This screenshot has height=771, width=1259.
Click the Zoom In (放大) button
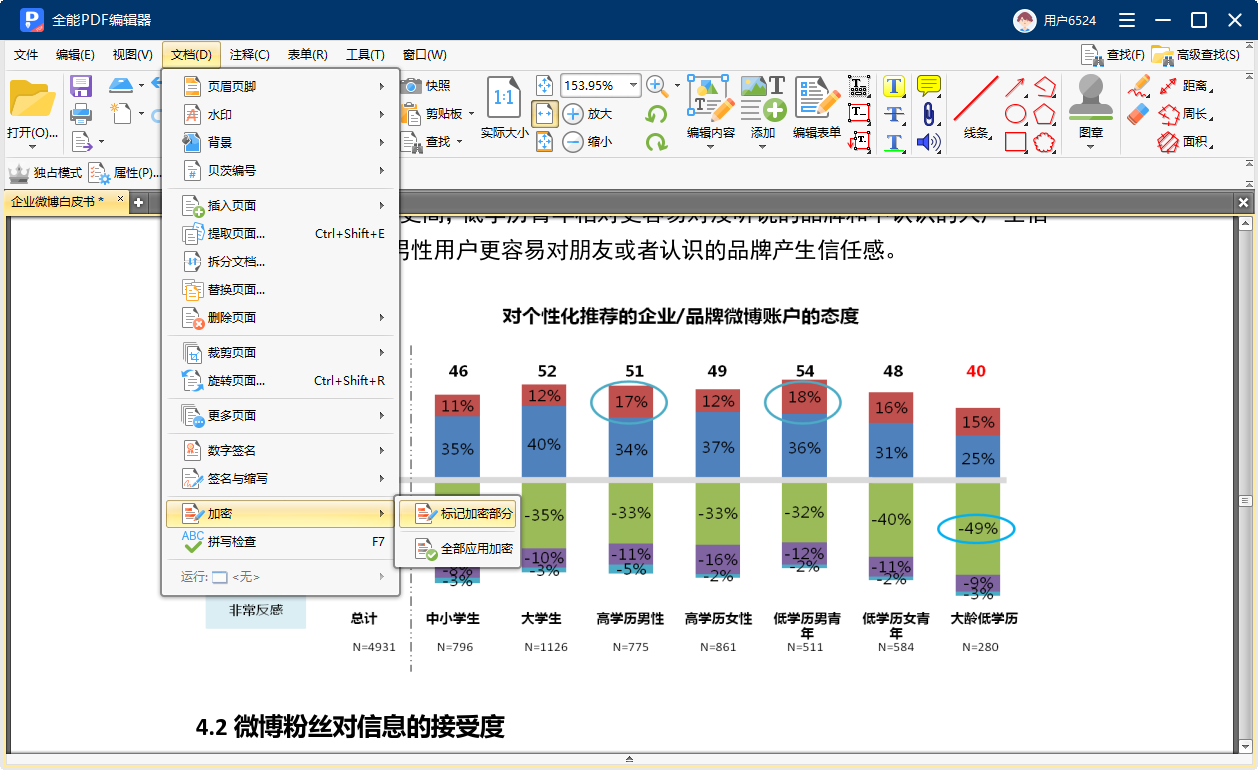coord(587,114)
